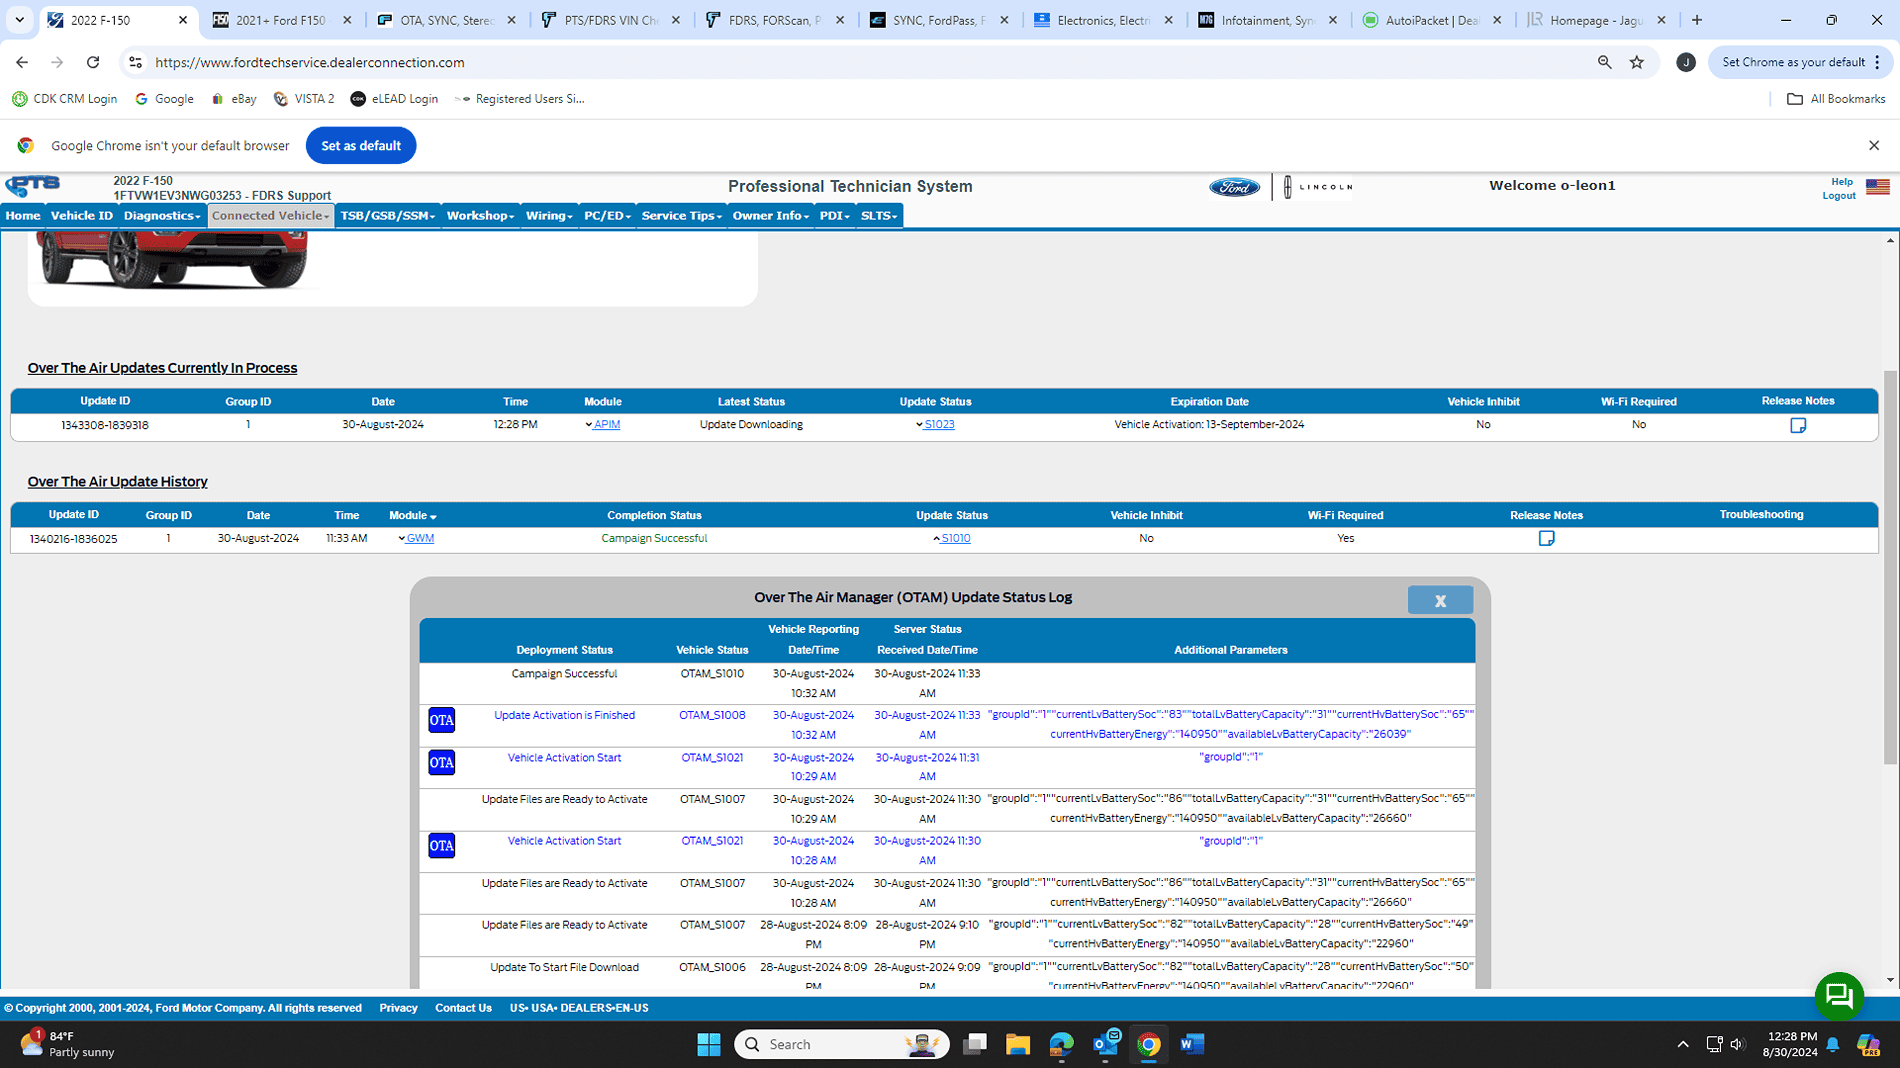Open the Diagnostics dropdown menu
The image size is (1900, 1068).
click(x=162, y=216)
